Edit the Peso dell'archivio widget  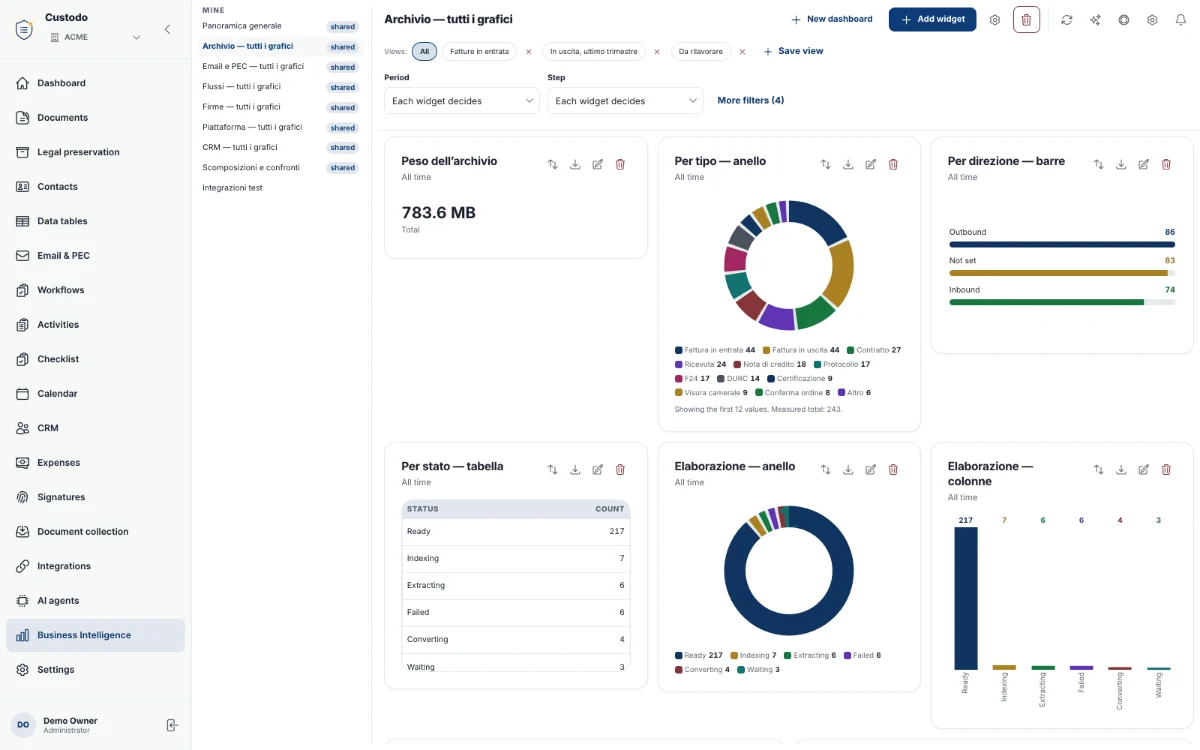pos(598,165)
